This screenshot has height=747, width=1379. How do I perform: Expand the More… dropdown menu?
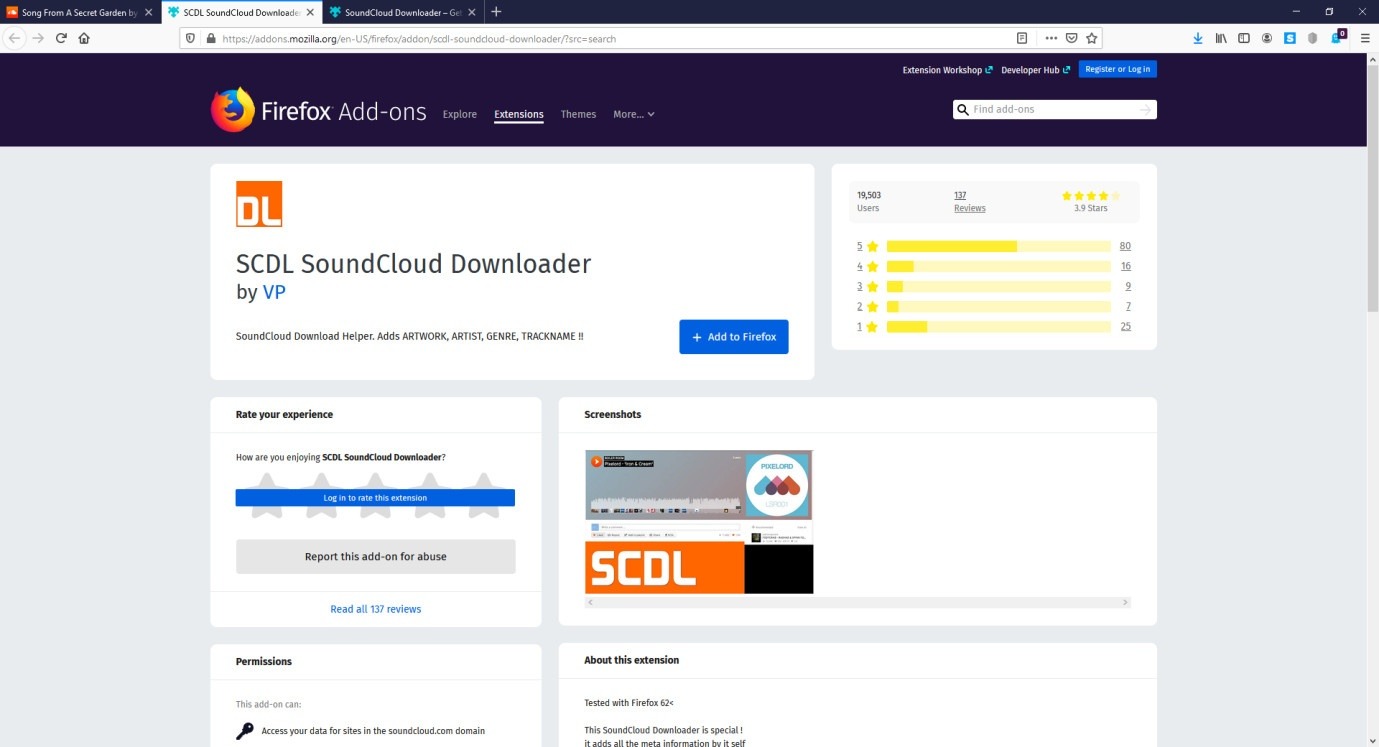634,114
